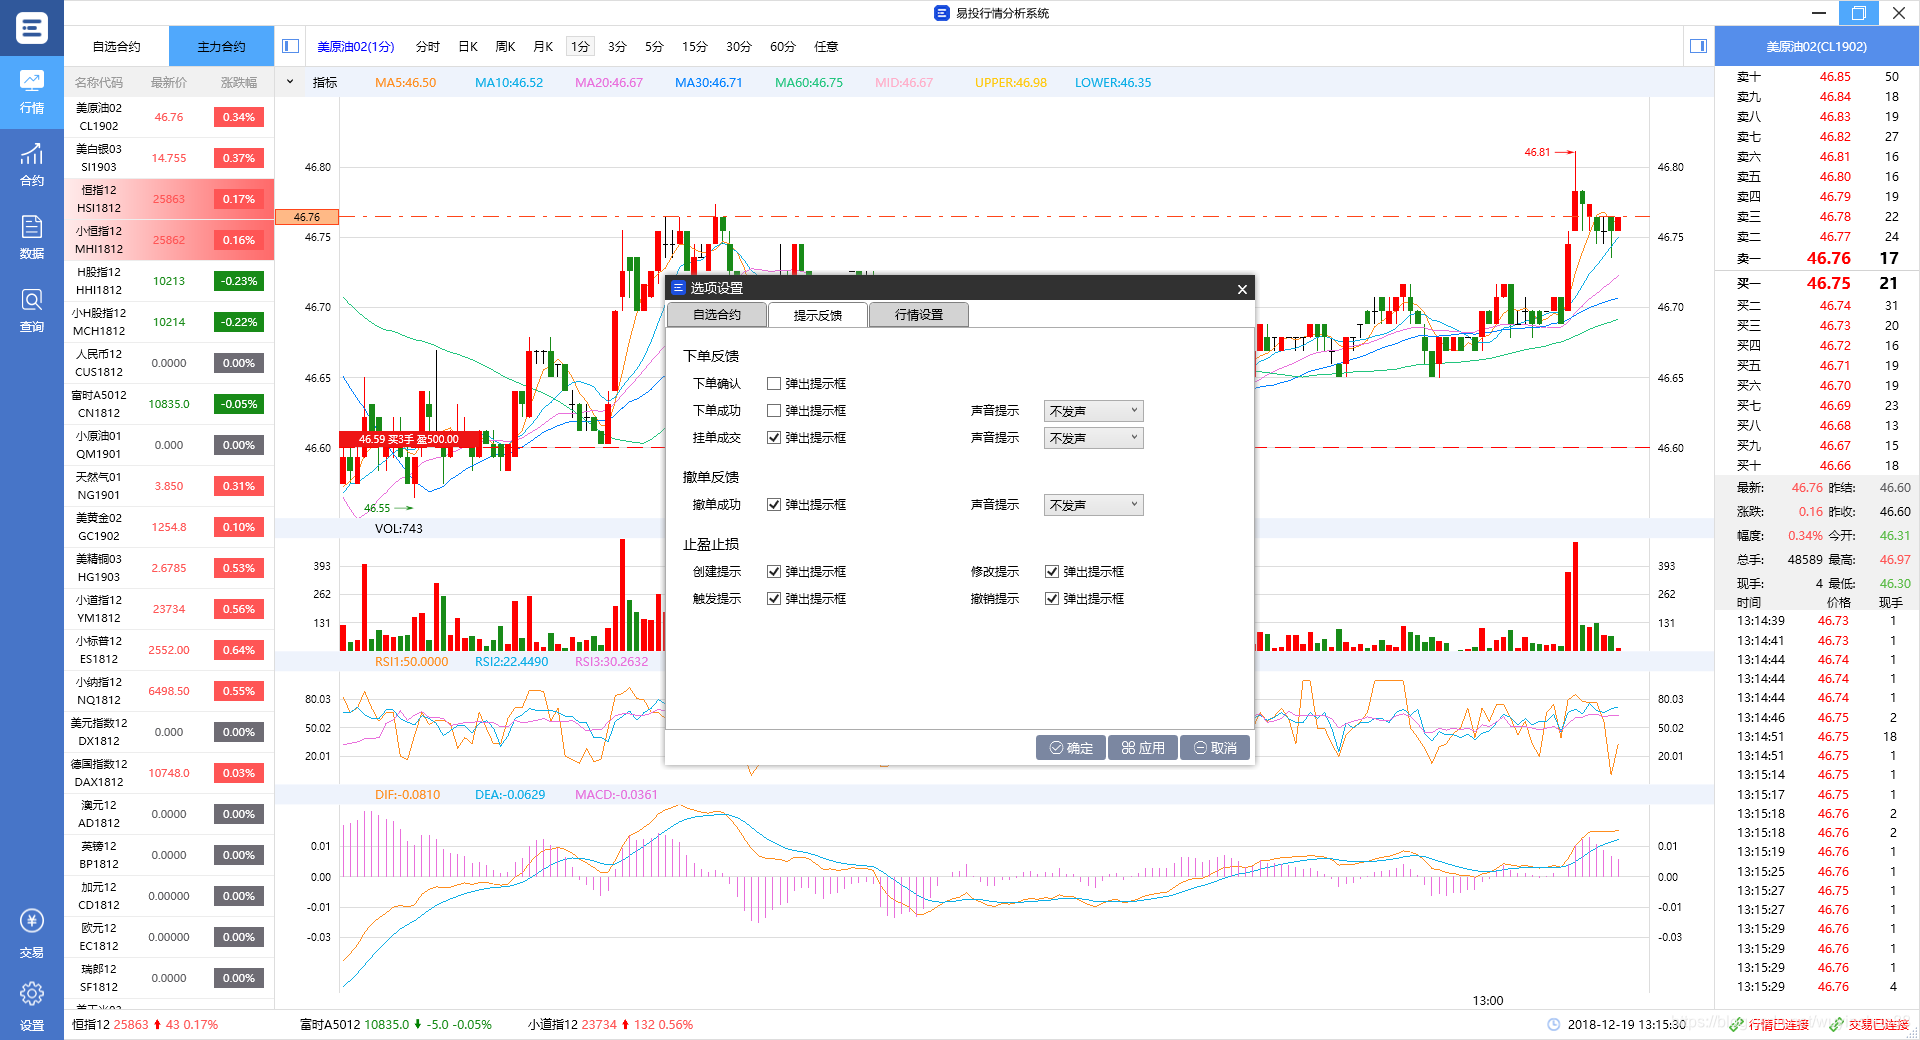Click the 交易已连接 status icon
This screenshot has height=1040, width=1920.
(x=1836, y=1025)
